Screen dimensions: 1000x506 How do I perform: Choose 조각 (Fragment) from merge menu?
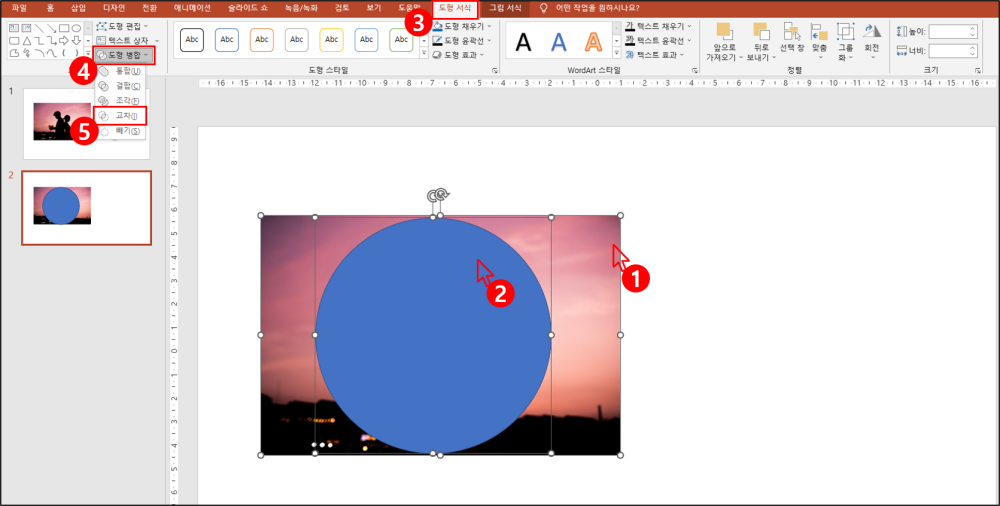120,101
